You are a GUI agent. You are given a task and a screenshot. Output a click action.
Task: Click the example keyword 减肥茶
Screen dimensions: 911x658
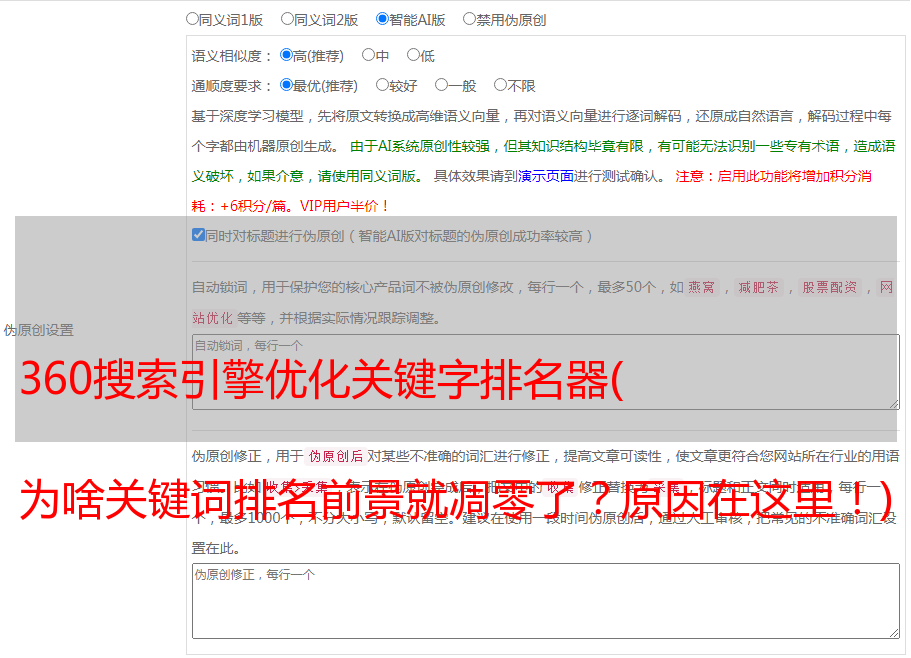click(x=758, y=287)
